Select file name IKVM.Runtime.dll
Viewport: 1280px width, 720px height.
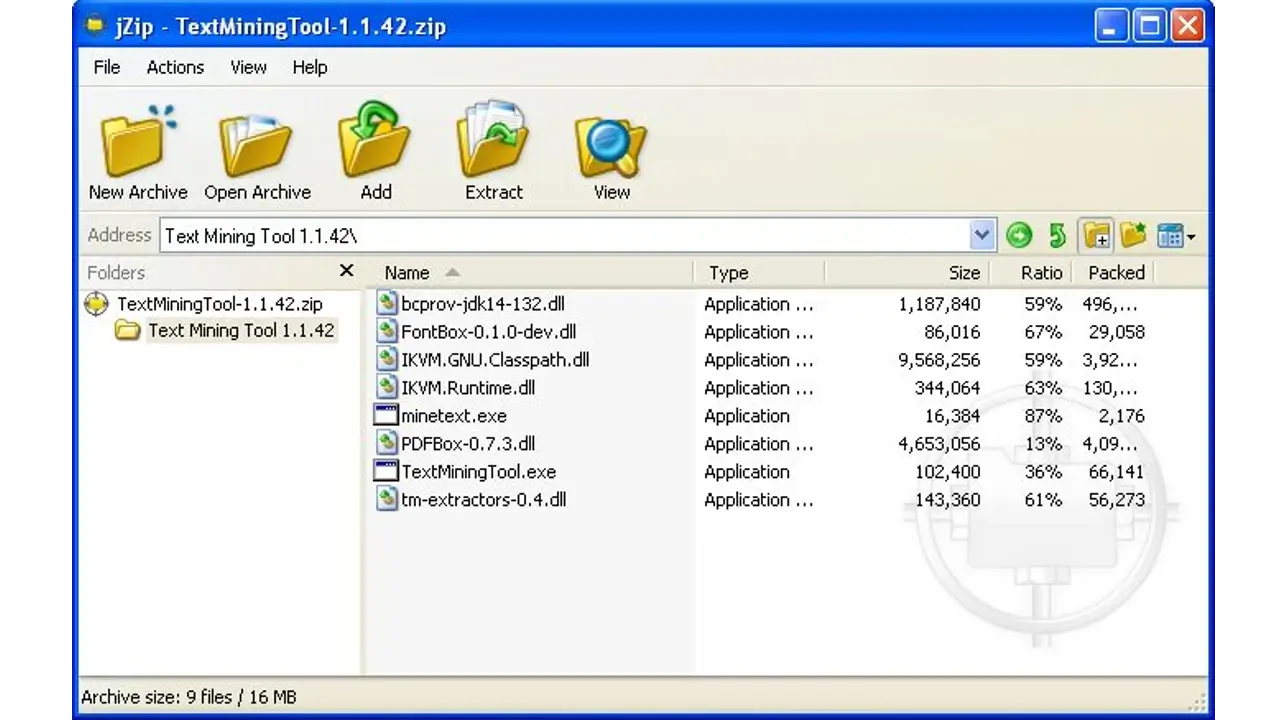click(x=467, y=388)
